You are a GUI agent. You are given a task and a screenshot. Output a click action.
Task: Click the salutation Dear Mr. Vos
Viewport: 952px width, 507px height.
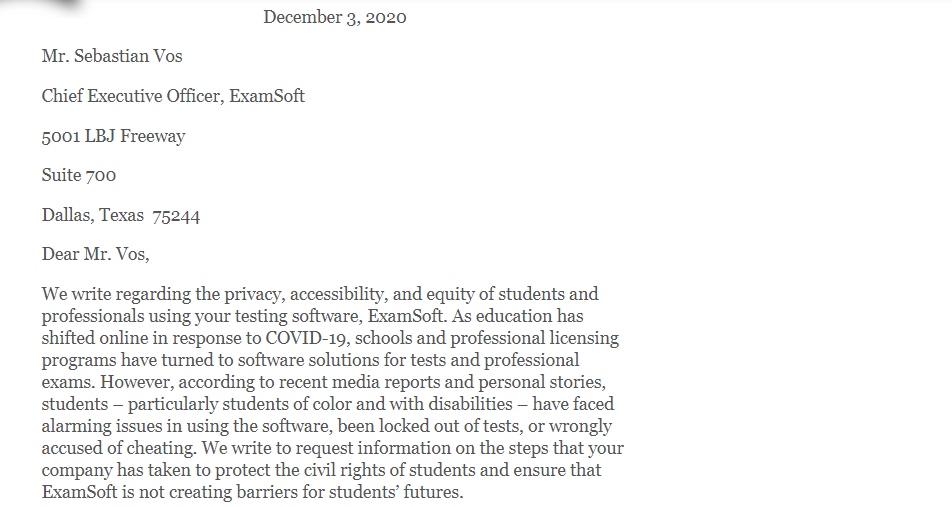click(x=95, y=254)
